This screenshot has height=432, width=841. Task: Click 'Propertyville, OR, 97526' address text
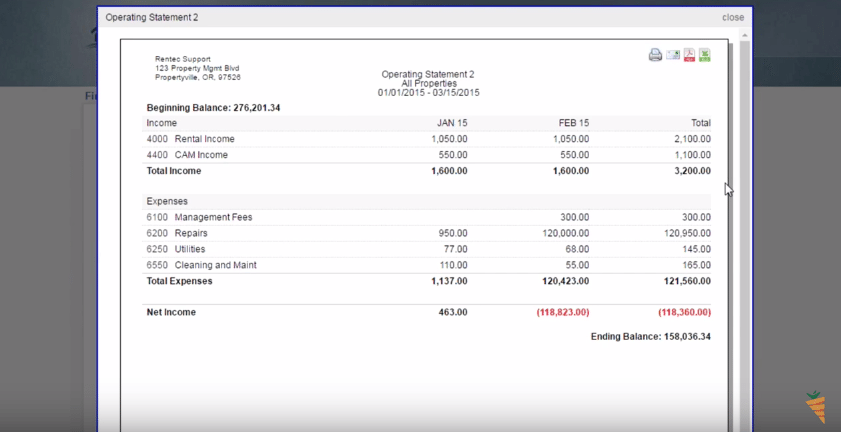[x=198, y=77]
